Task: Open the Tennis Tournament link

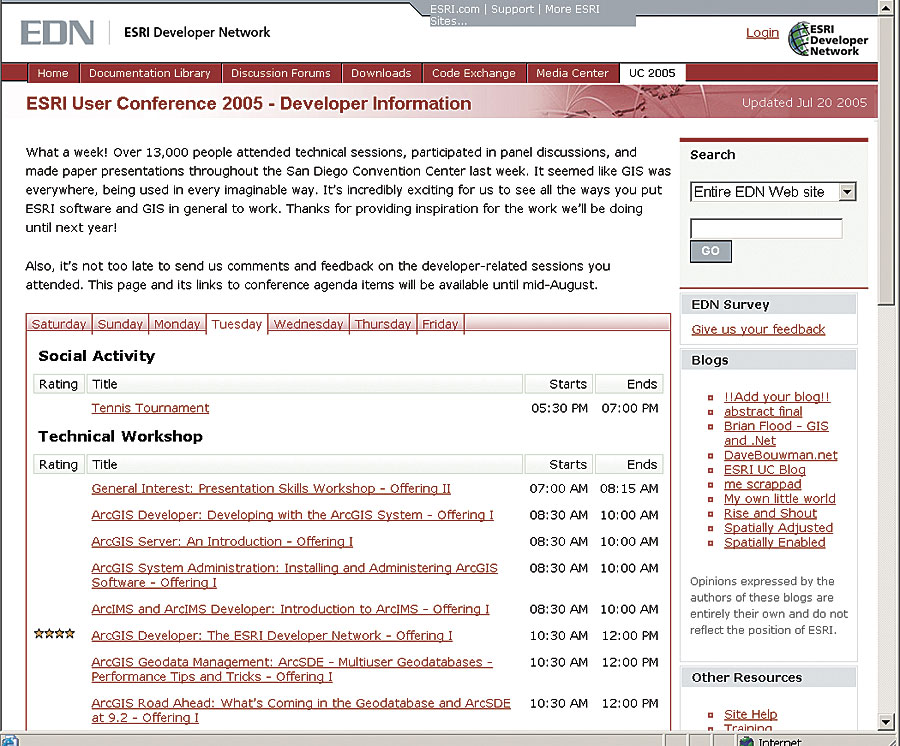Action: (150, 408)
